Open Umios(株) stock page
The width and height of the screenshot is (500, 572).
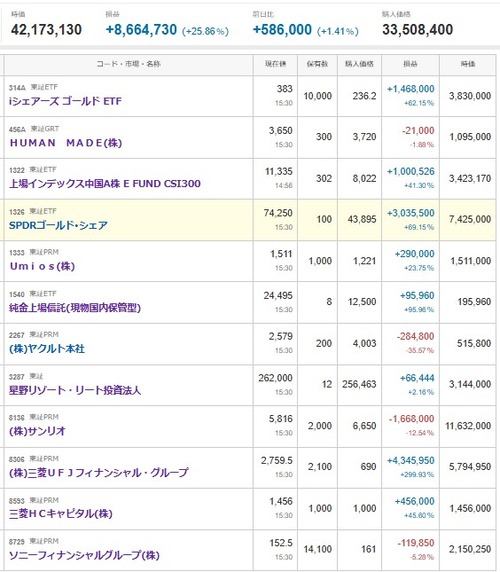coord(42,266)
